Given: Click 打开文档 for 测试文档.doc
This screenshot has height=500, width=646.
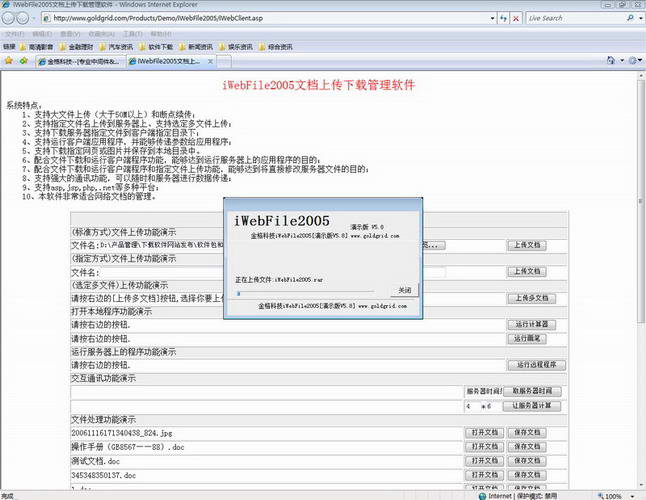Looking at the screenshot, I should (x=484, y=461).
